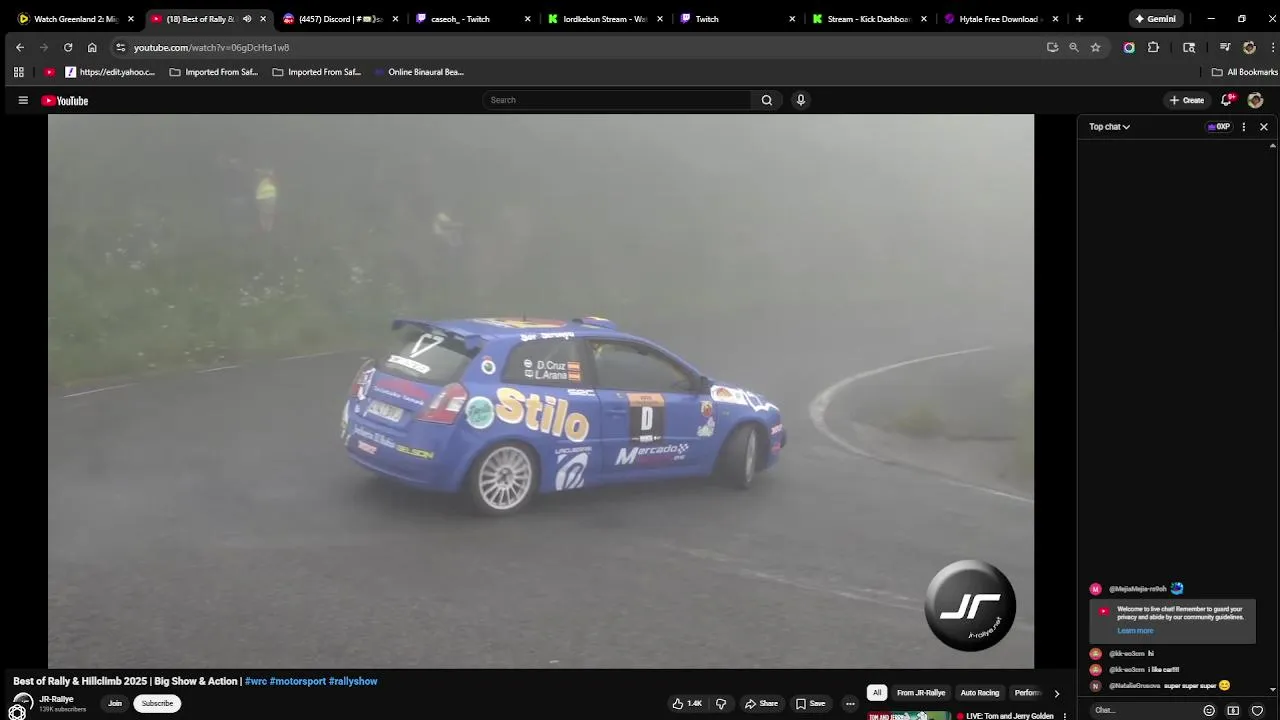Click the colorful ring extension icon
This screenshot has width=1280, height=720.
click(x=1129, y=47)
